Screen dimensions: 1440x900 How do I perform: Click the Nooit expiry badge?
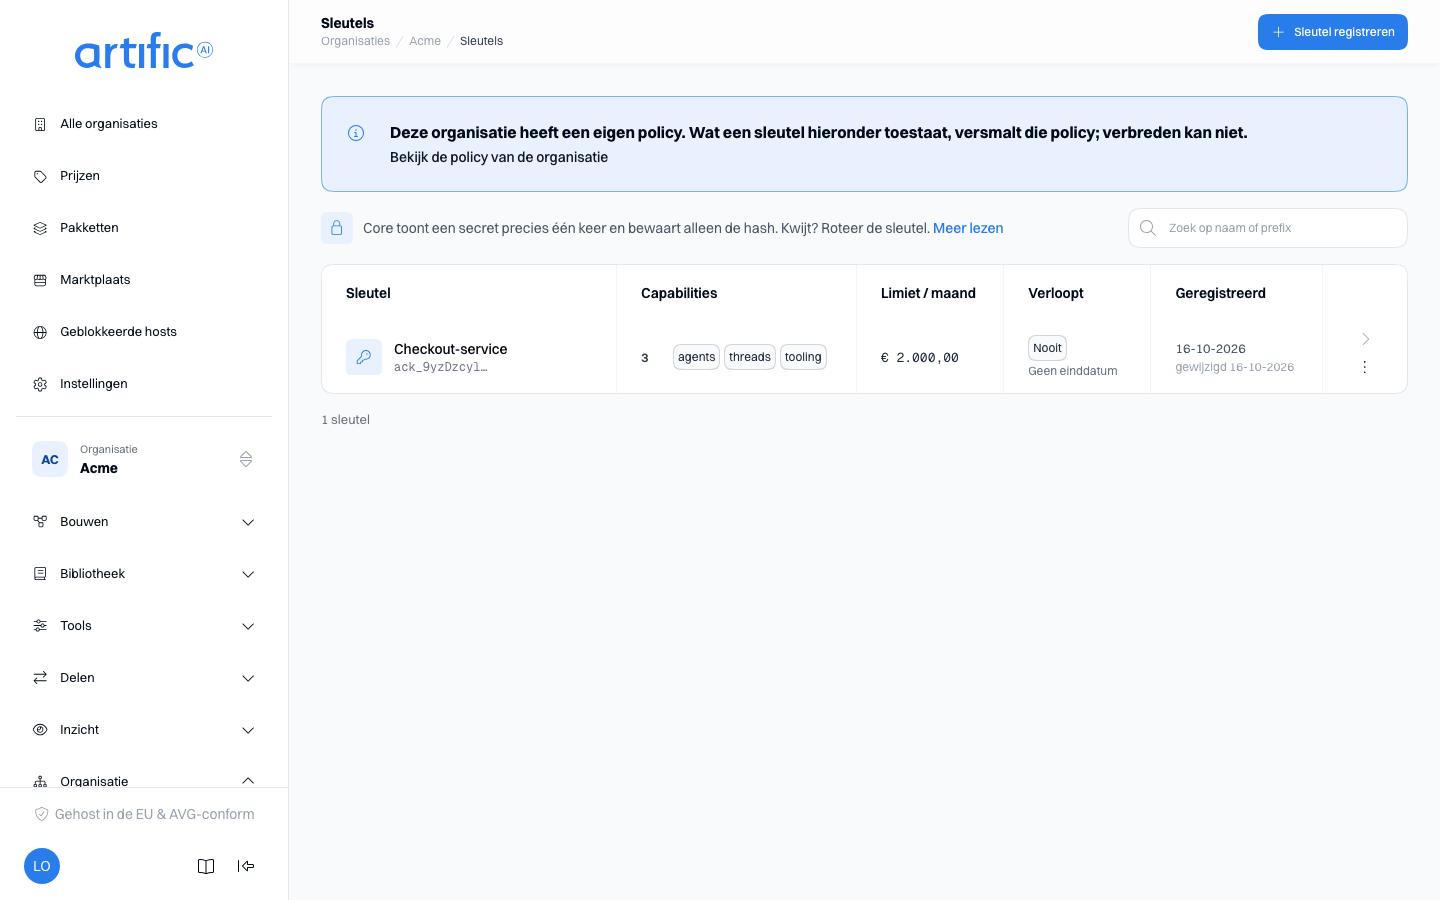pyautogui.click(x=1047, y=348)
